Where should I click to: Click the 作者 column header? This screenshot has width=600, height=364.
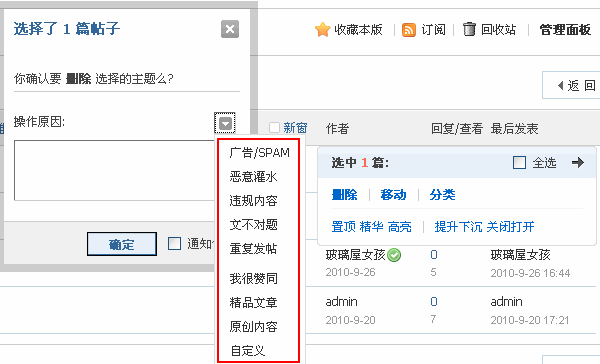[338, 129]
